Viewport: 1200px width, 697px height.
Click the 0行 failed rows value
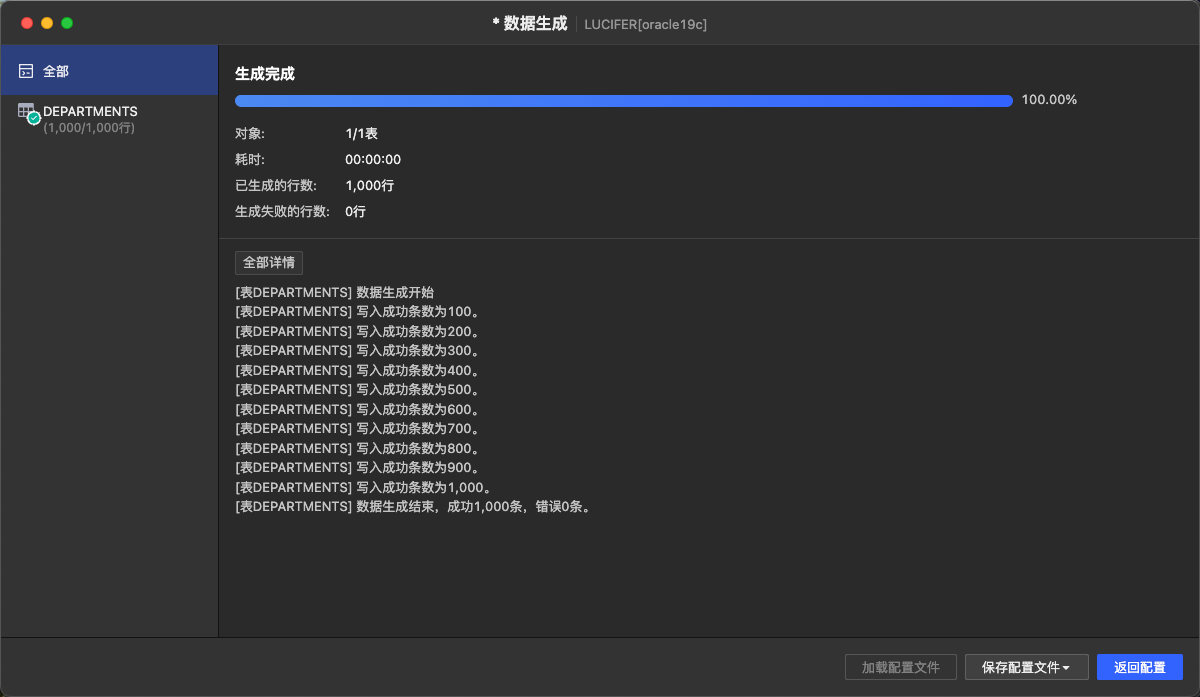pos(355,211)
